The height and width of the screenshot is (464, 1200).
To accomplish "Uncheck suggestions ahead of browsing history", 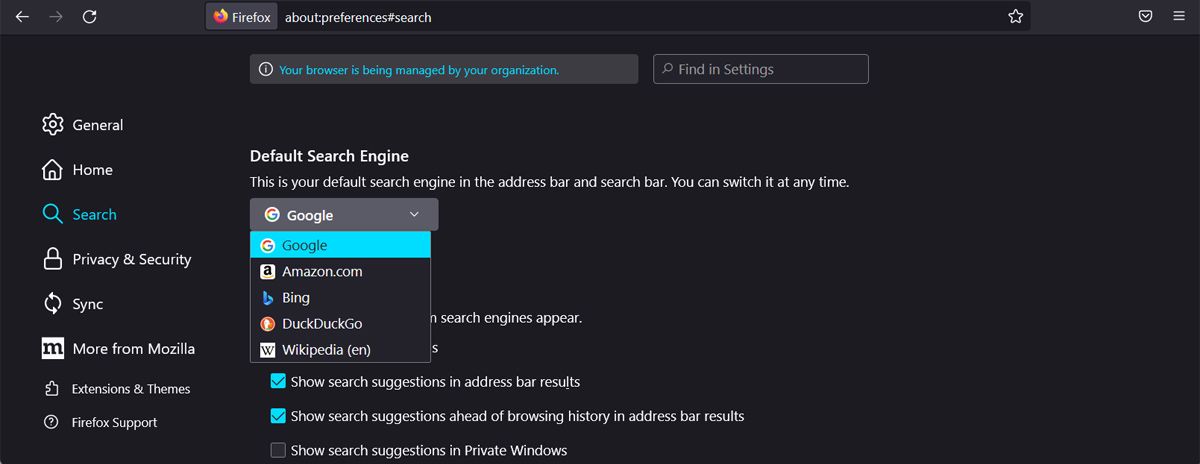I will (x=279, y=416).
